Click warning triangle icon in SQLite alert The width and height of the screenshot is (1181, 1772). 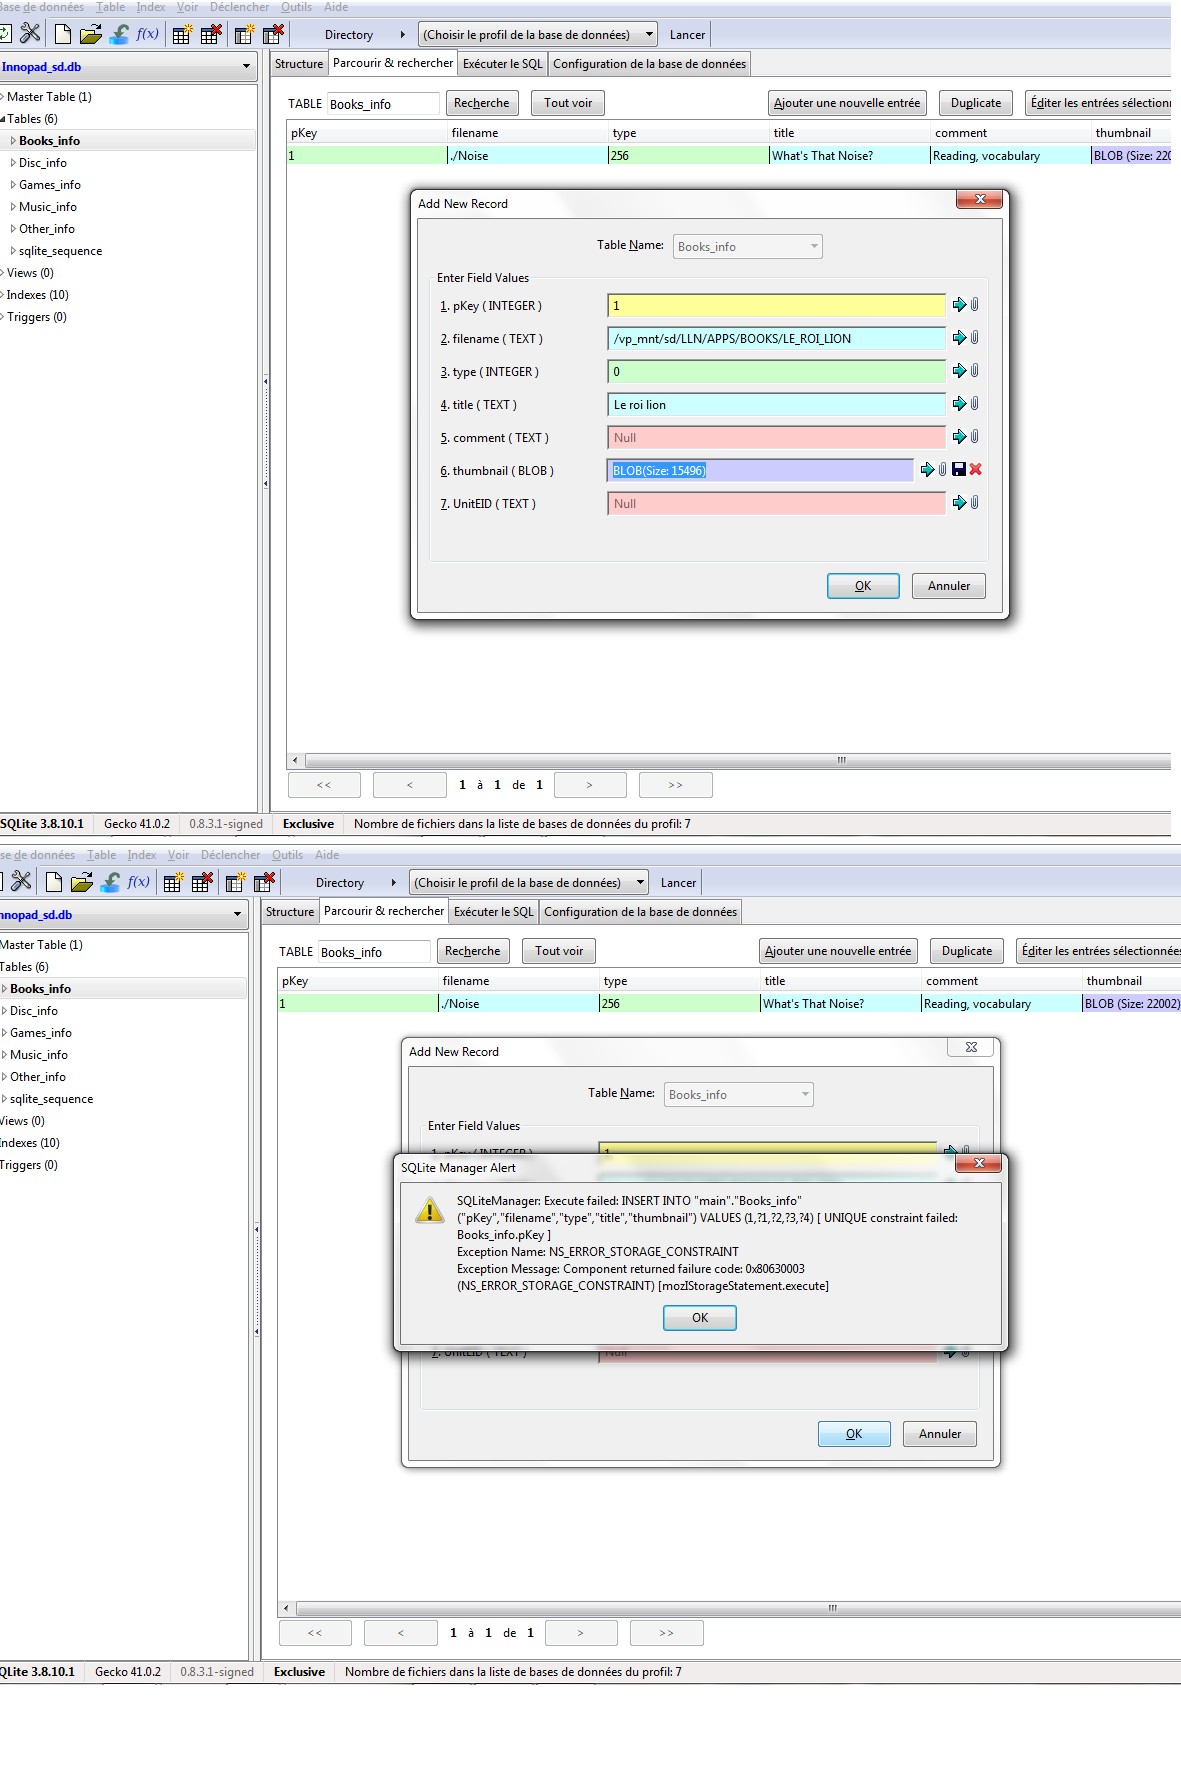429,1210
